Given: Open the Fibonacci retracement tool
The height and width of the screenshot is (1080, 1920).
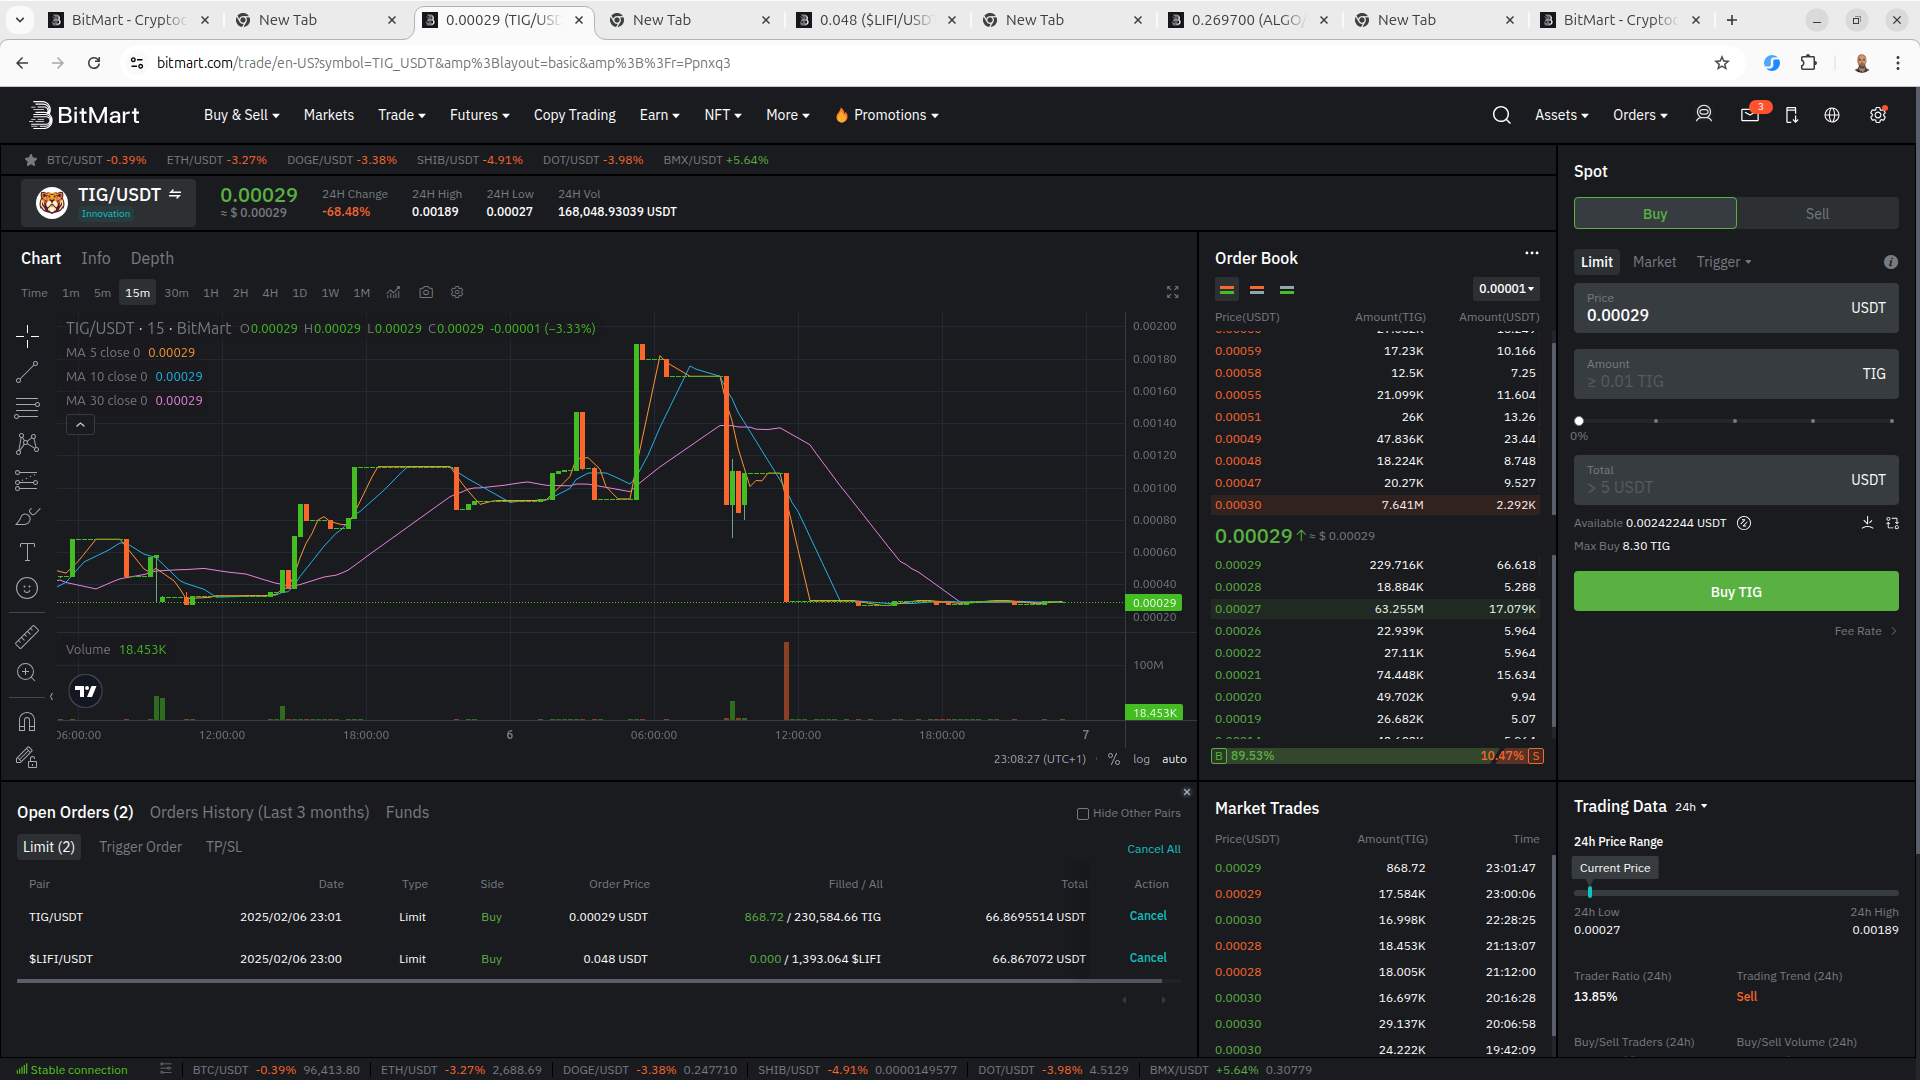Looking at the screenshot, I should (27, 408).
